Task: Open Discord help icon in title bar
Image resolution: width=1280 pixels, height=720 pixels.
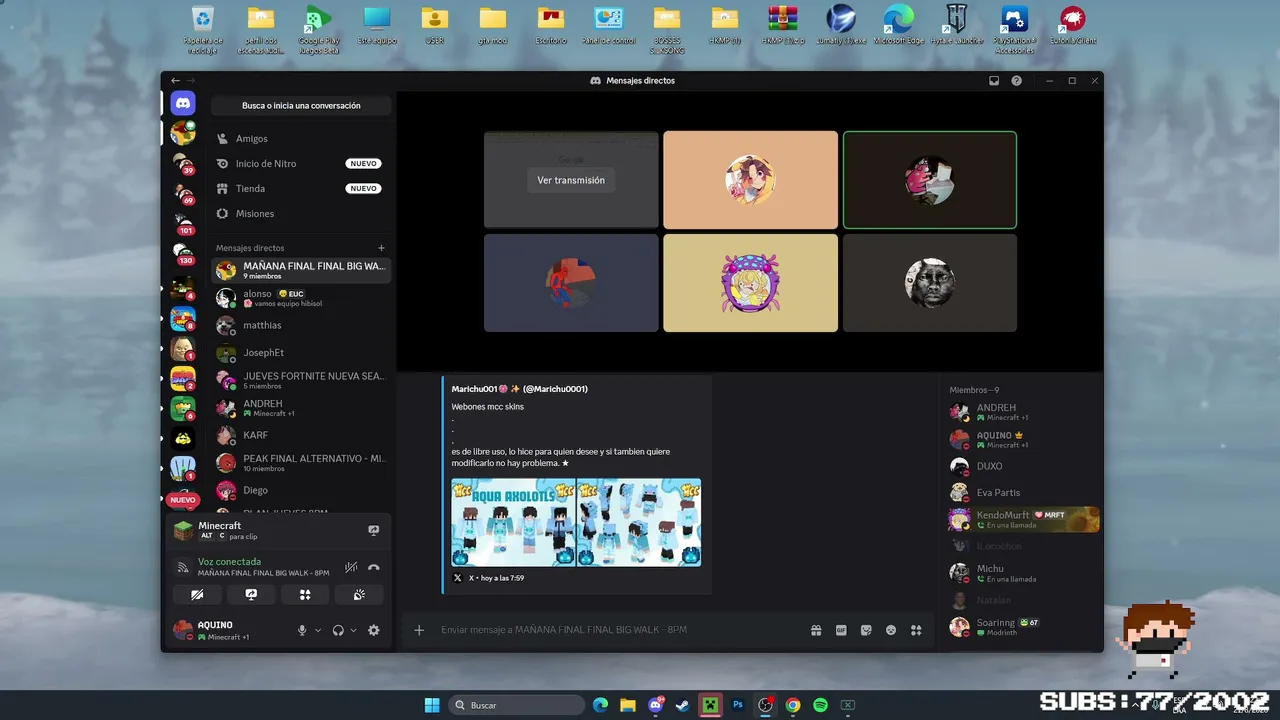Action: coord(1017,80)
